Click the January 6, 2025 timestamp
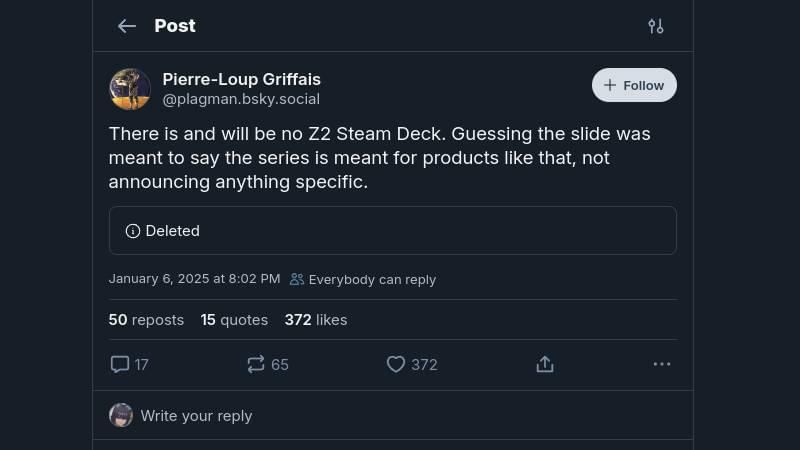This screenshot has width=800, height=450. coord(194,279)
